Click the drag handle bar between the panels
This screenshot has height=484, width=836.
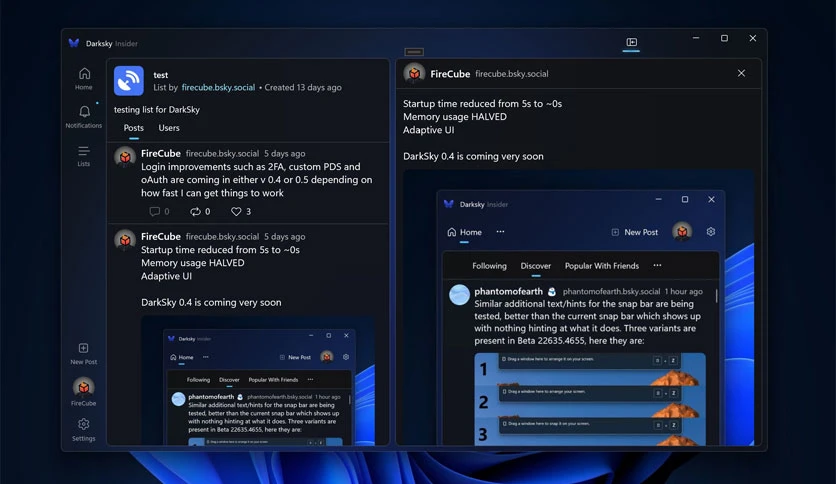(414, 52)
